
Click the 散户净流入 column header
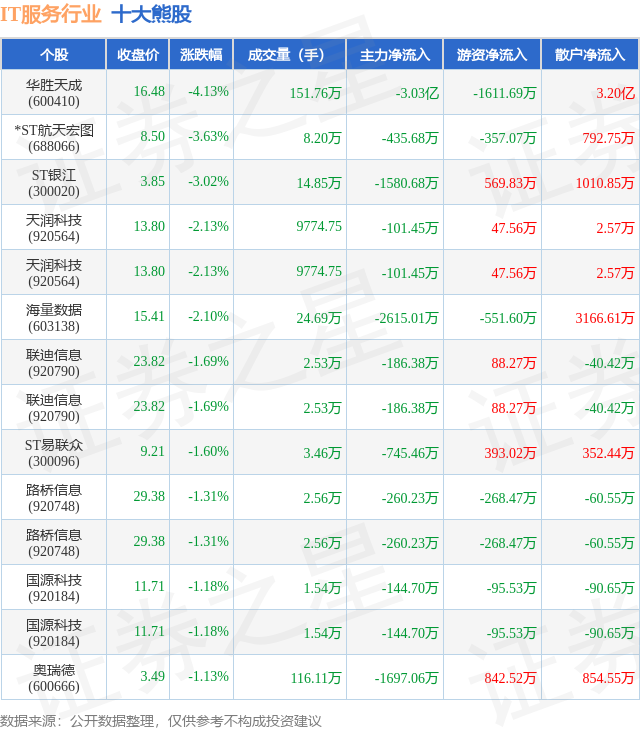pyautogui.click(x=590, y=54)
